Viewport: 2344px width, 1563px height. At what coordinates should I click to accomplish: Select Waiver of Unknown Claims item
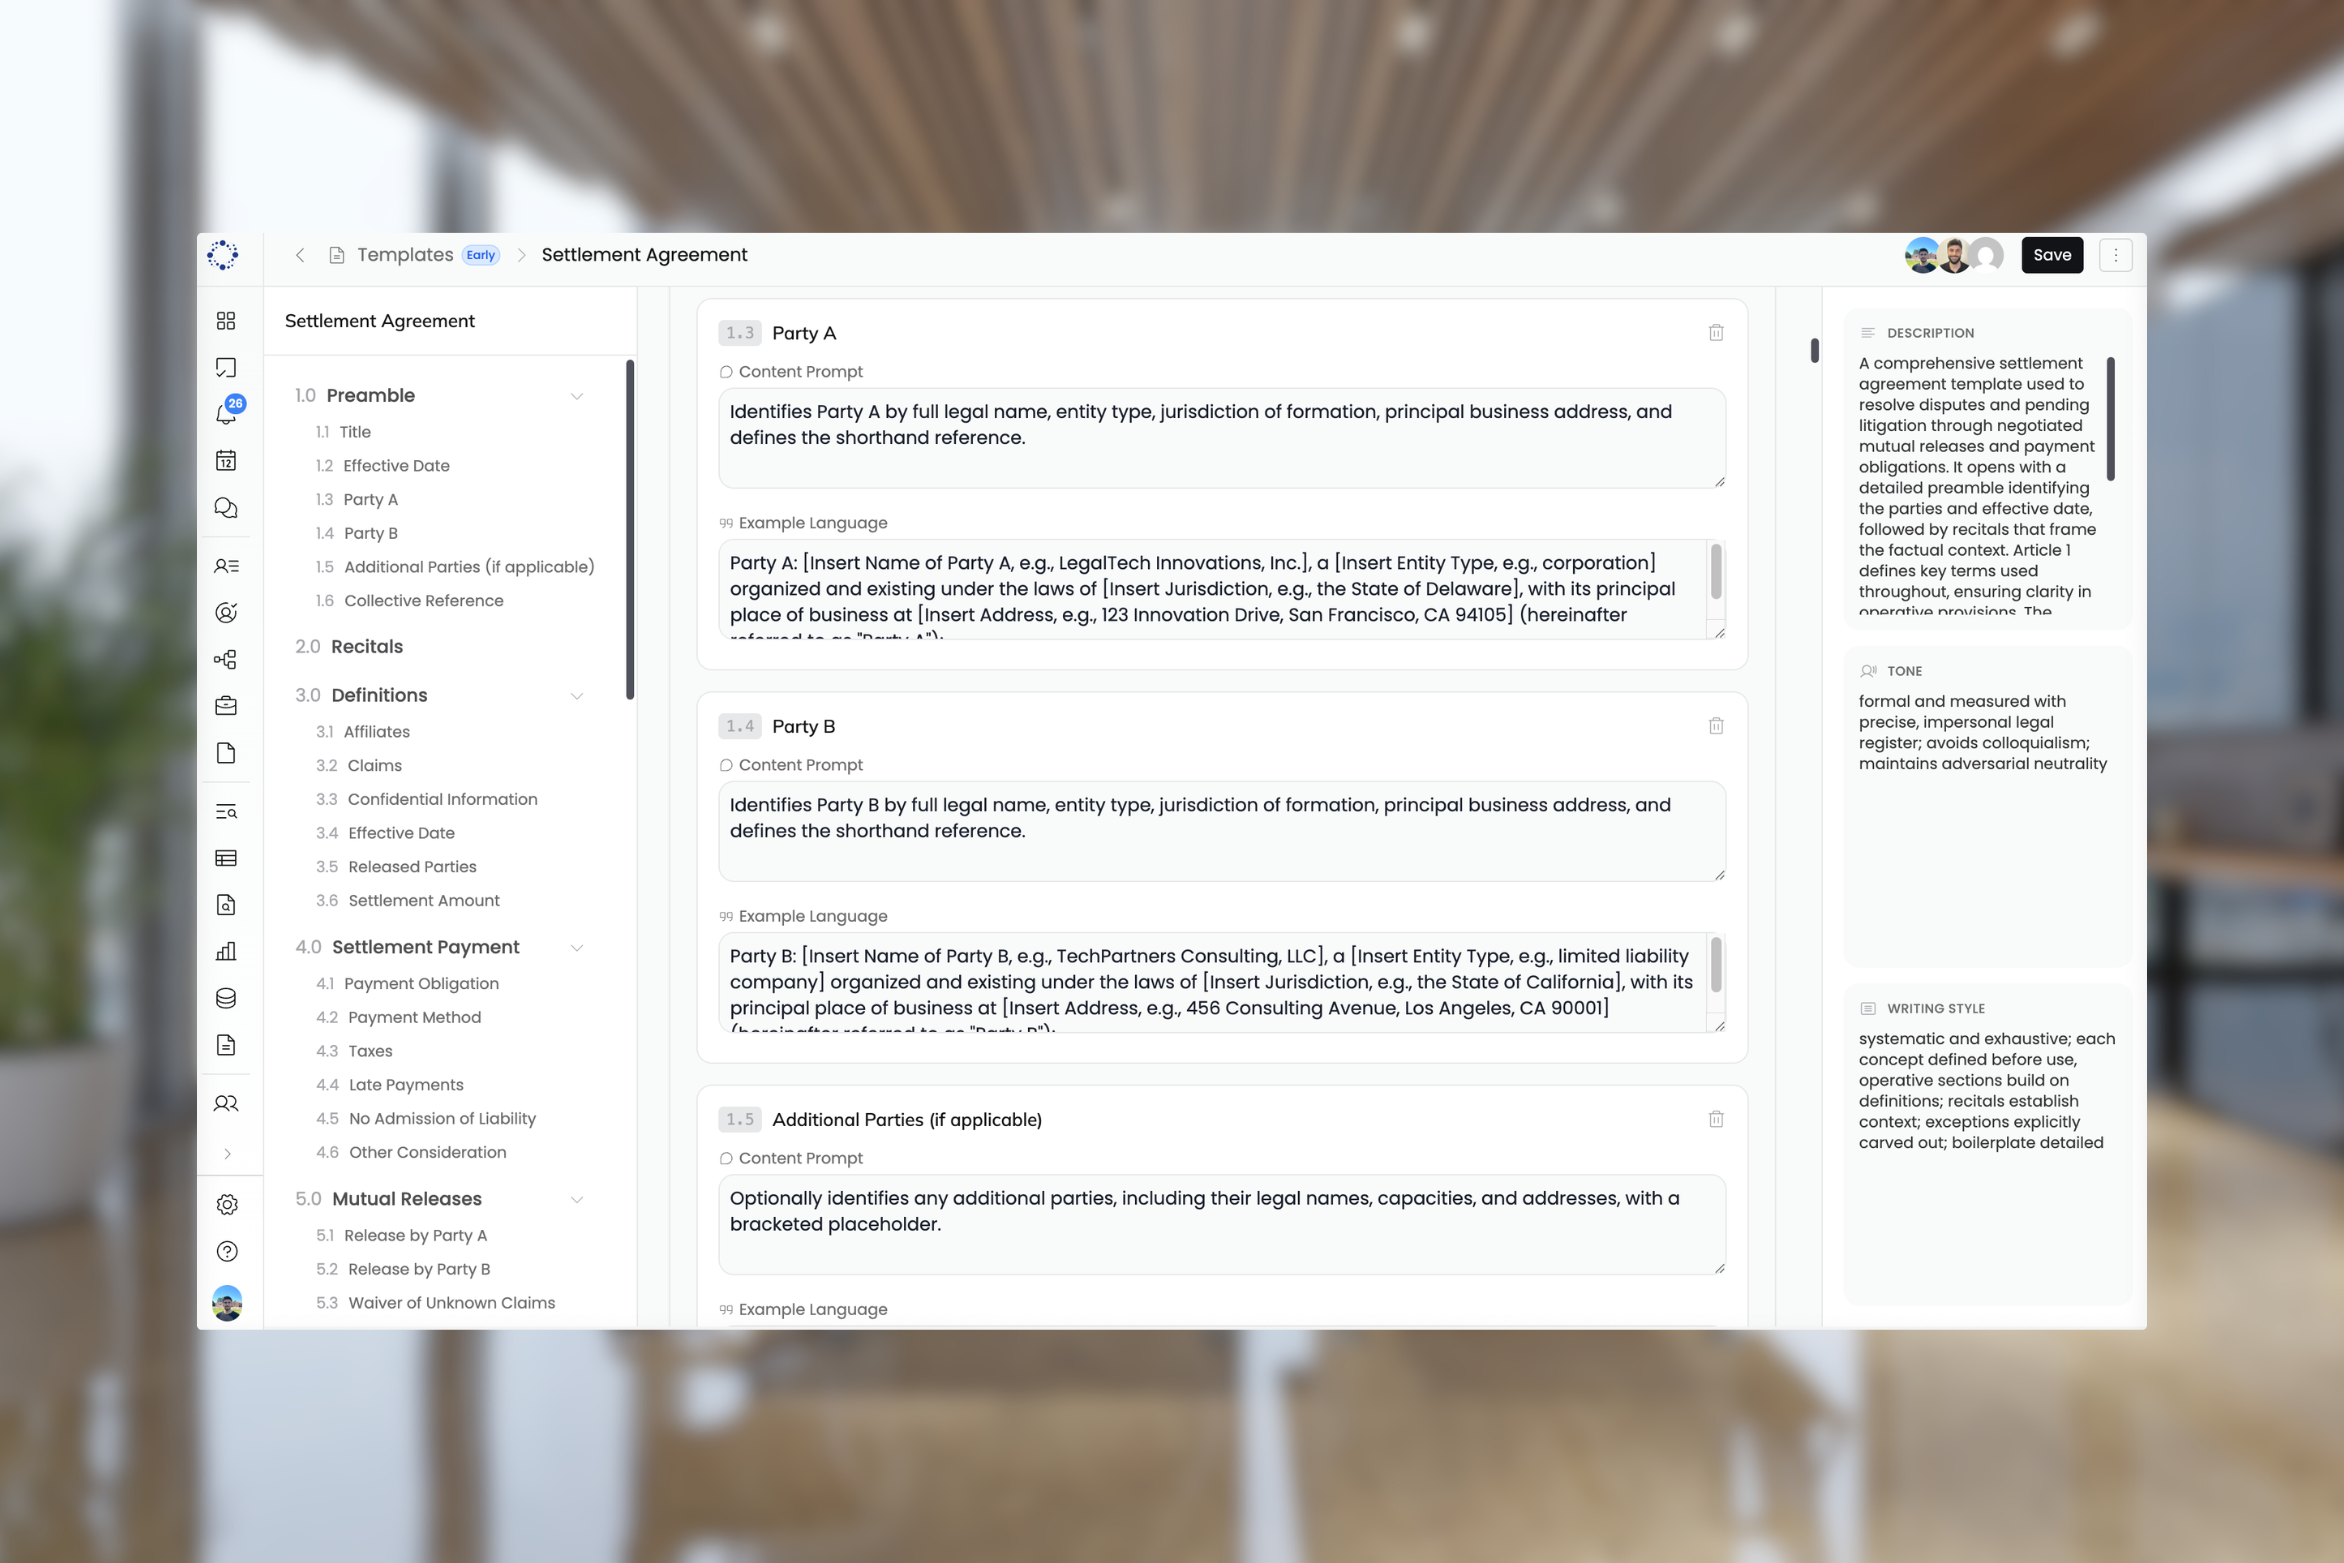[451, 1302]
